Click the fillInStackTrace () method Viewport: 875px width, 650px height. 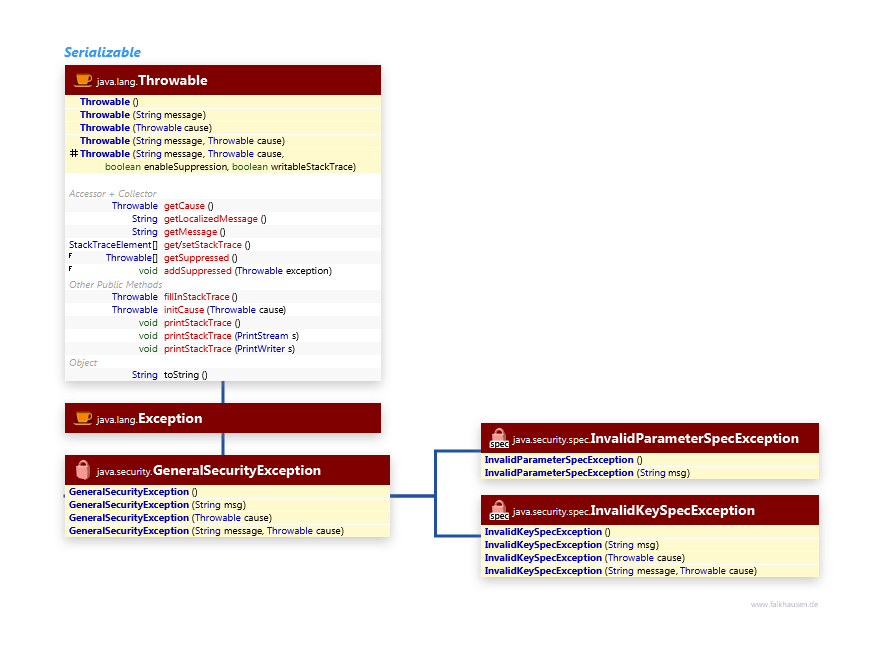point(200,297)
